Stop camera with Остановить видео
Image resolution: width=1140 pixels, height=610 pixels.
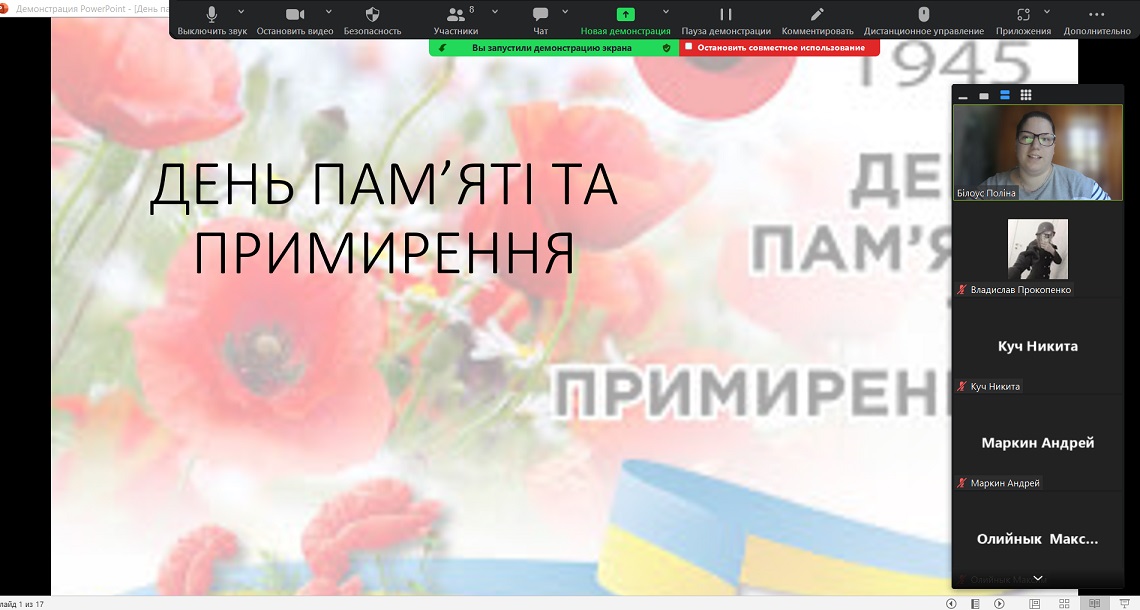click(294, 20)
